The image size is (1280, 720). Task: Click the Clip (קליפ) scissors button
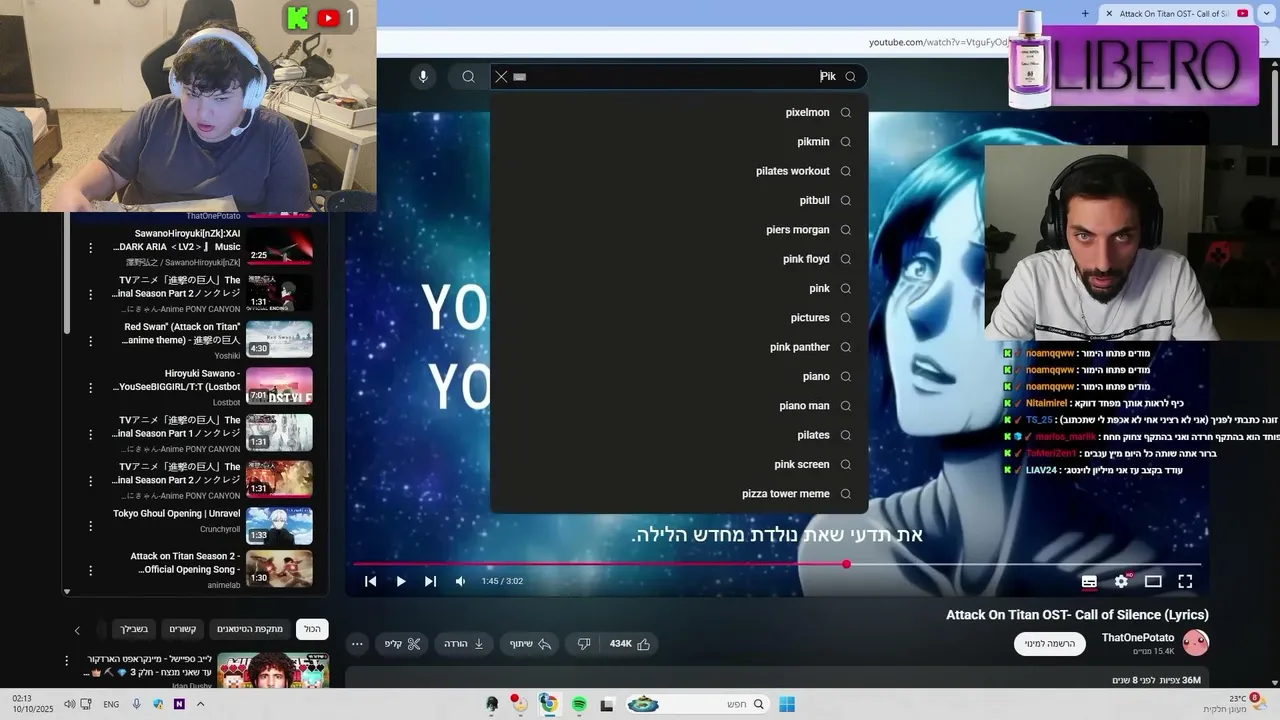tap(403, 644)
